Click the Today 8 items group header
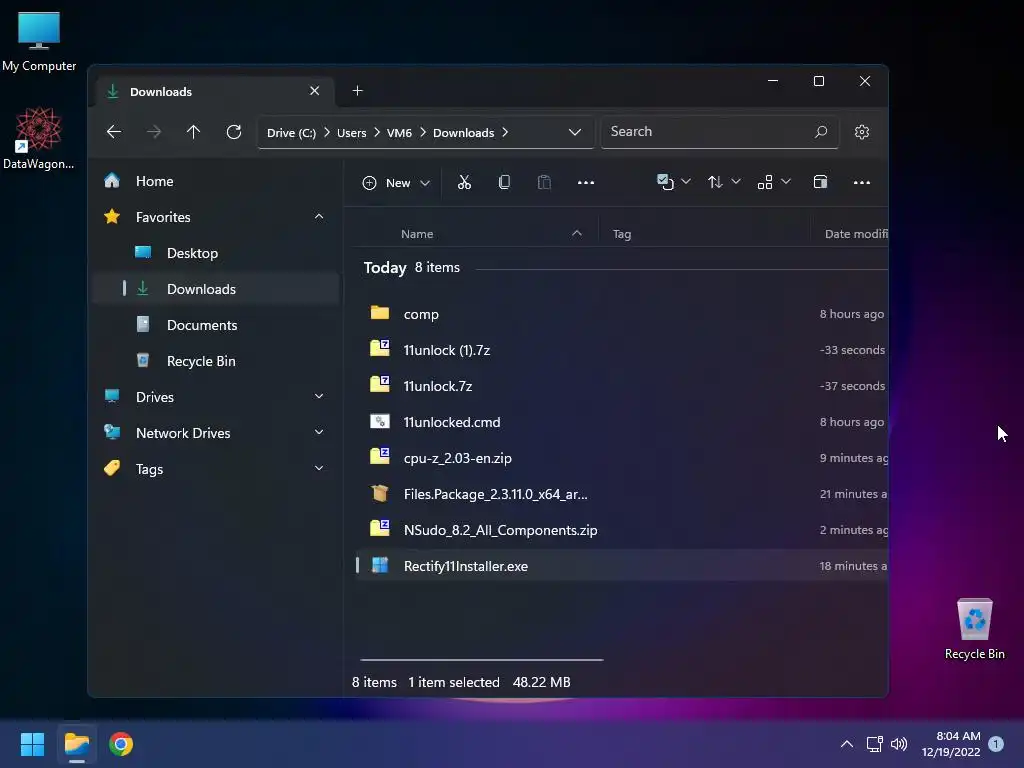 pos(411,268)
